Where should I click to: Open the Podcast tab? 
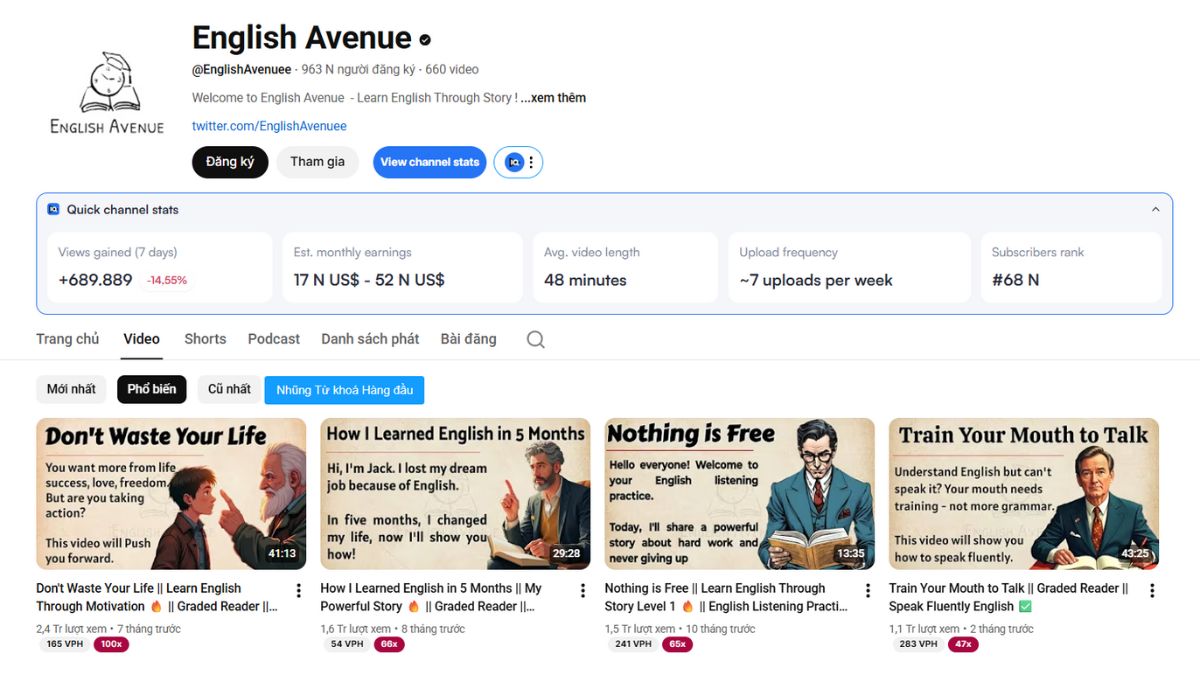(273, 339)
